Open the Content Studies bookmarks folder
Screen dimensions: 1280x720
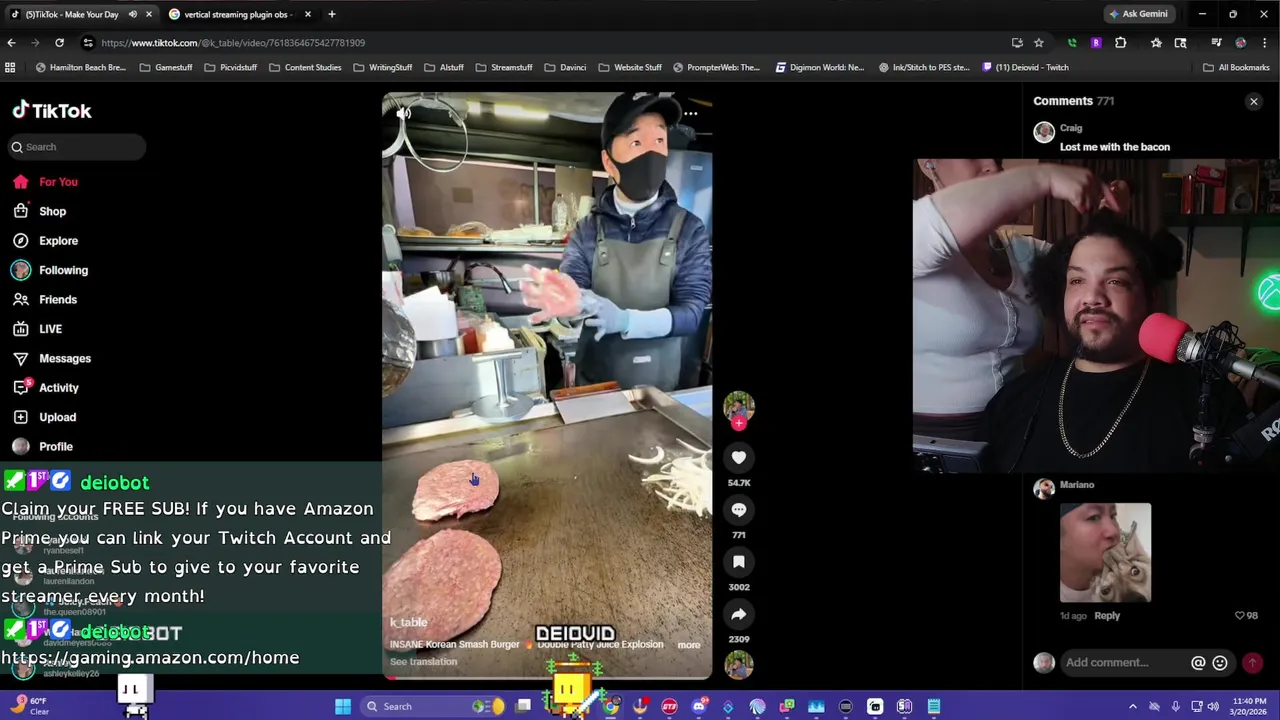[x=305, y=68]
